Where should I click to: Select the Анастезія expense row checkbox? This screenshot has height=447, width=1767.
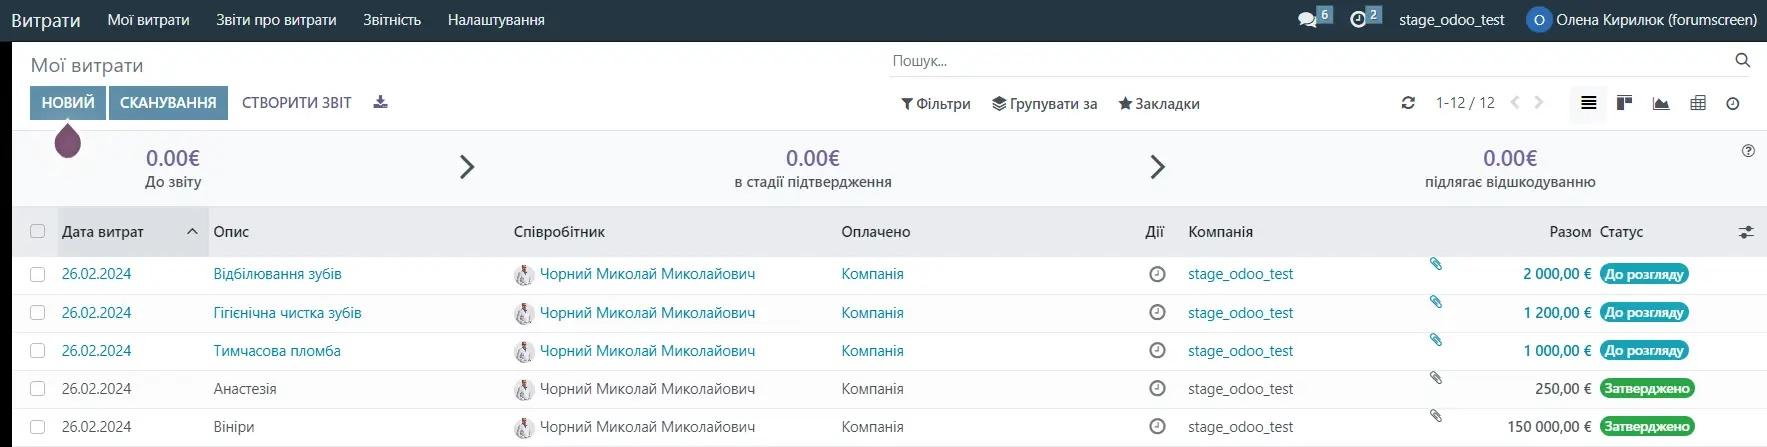(38, 388)
